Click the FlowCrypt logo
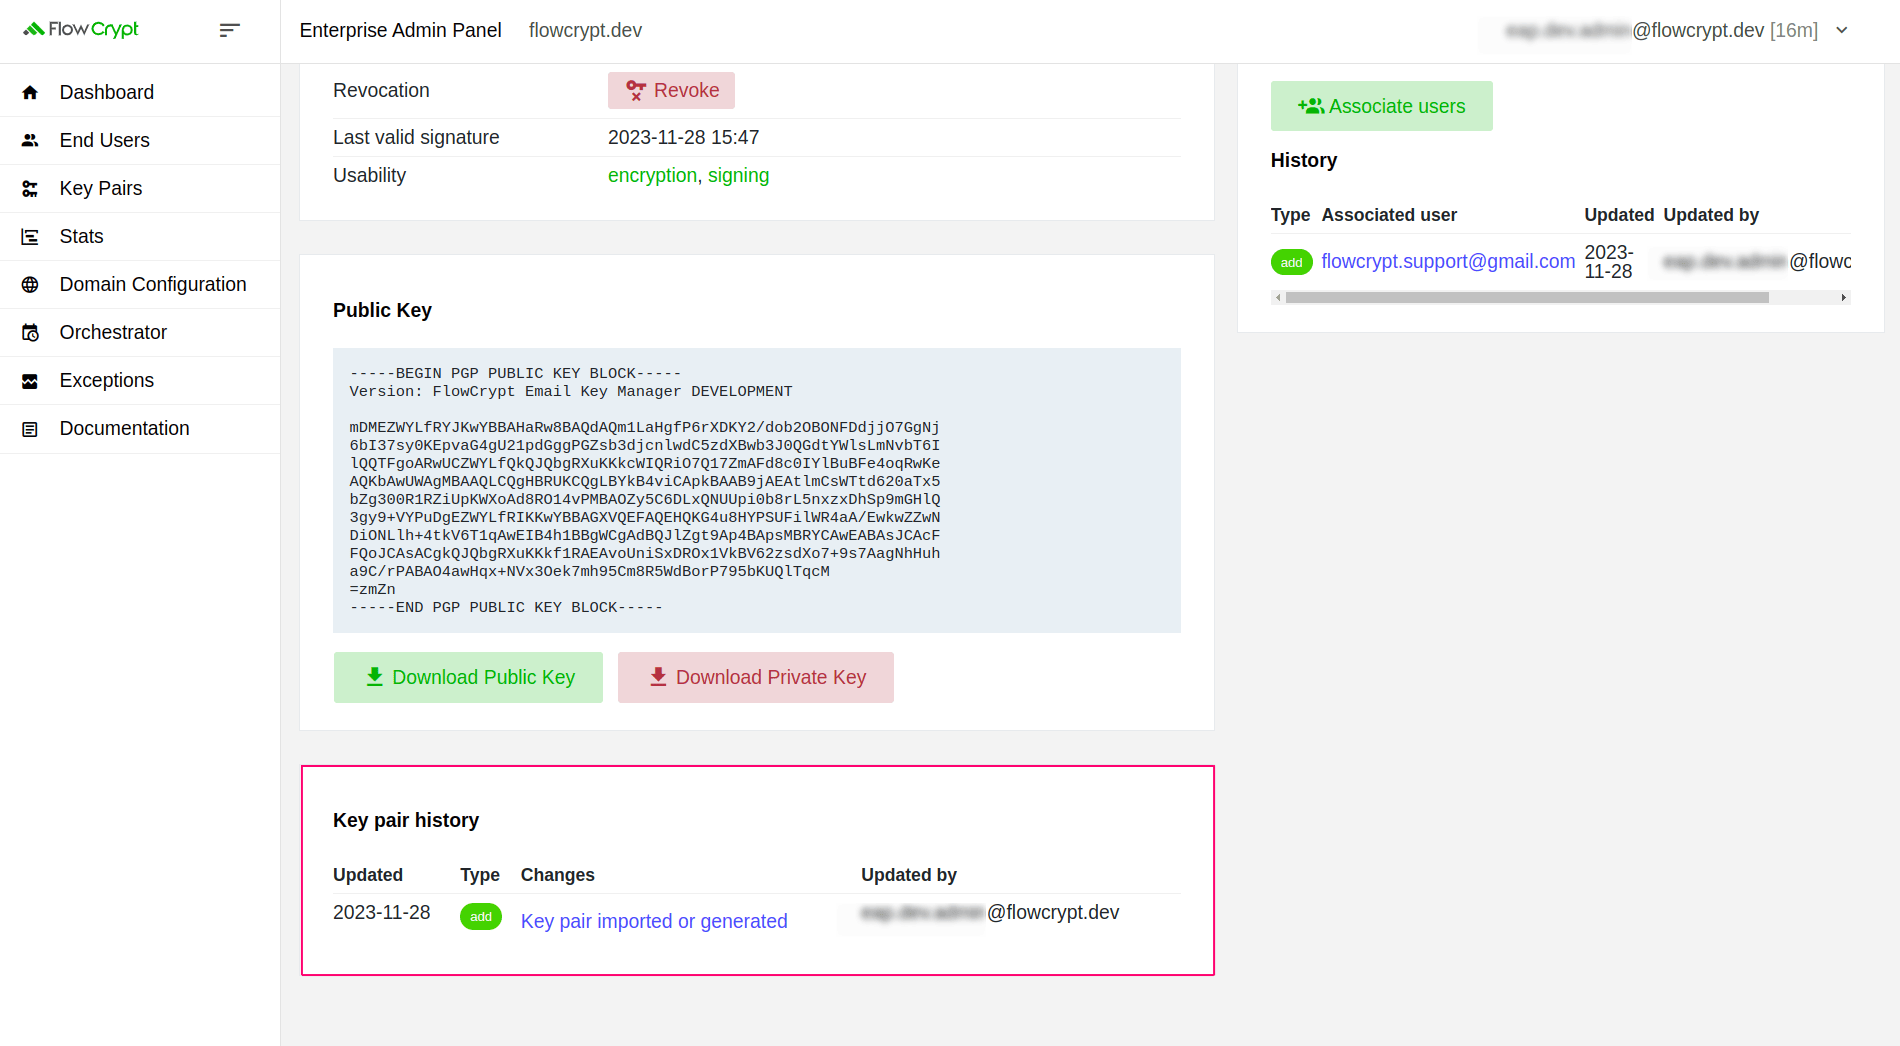This screenshot has height=1046, width=1900. [x=81, y=30]
